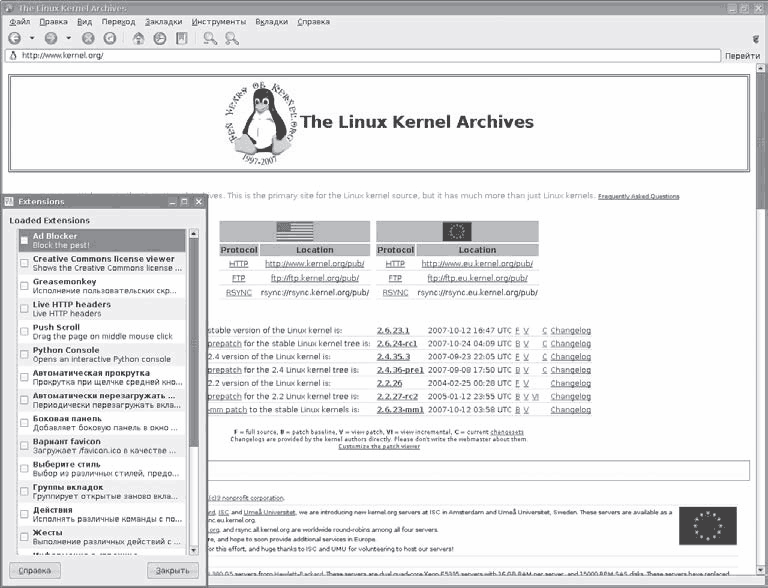The height and width of the screenshot is (588, 768).
Task: Click the Закрыть button in Extensions
Action: click(172, 571)
